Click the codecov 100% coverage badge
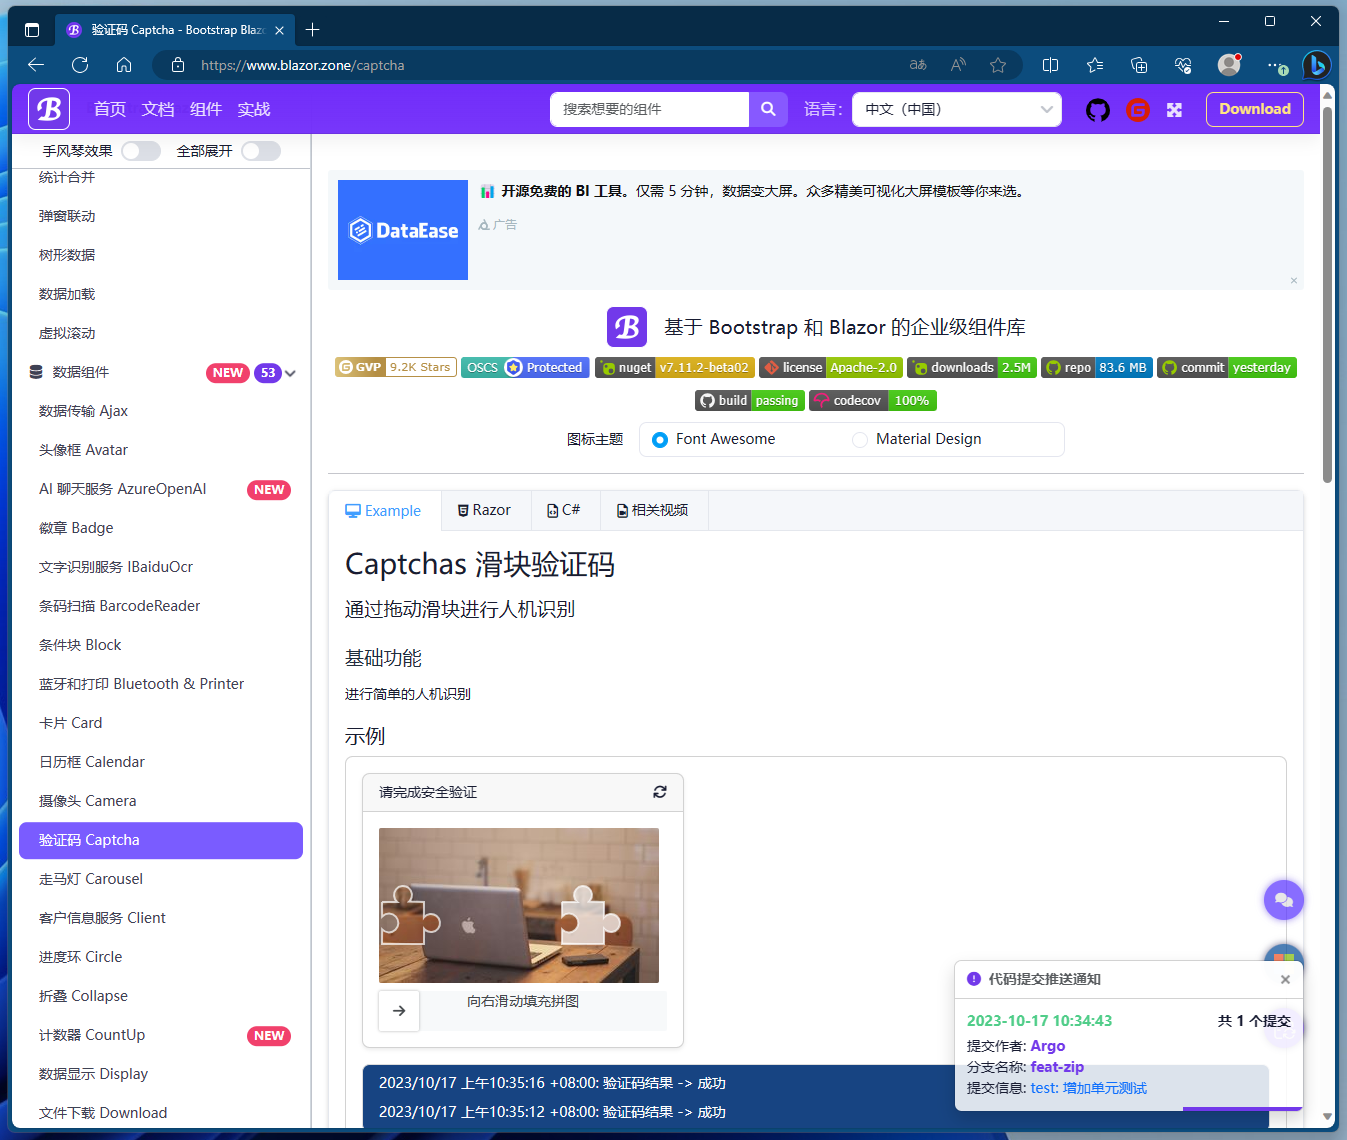The height and width of the screenshot is (1140, 1347). tap(872, 400)
